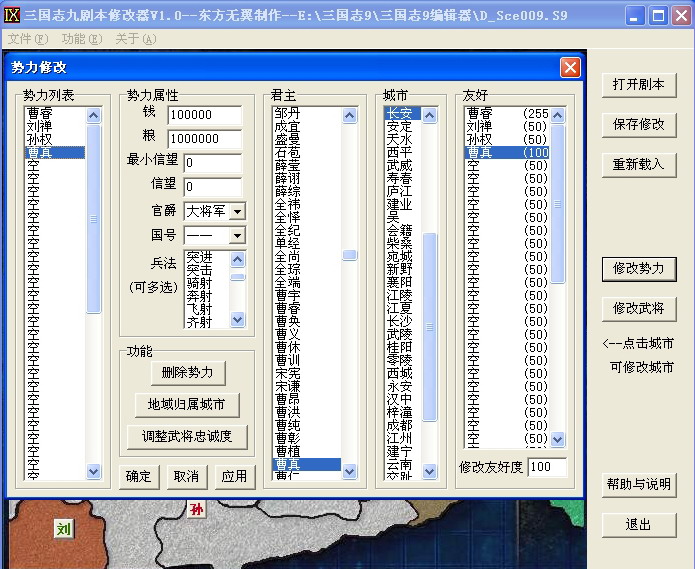Click the 修改友好度 input field
The width and height of the screenshot is (695, 569).
tap(547, 467)
